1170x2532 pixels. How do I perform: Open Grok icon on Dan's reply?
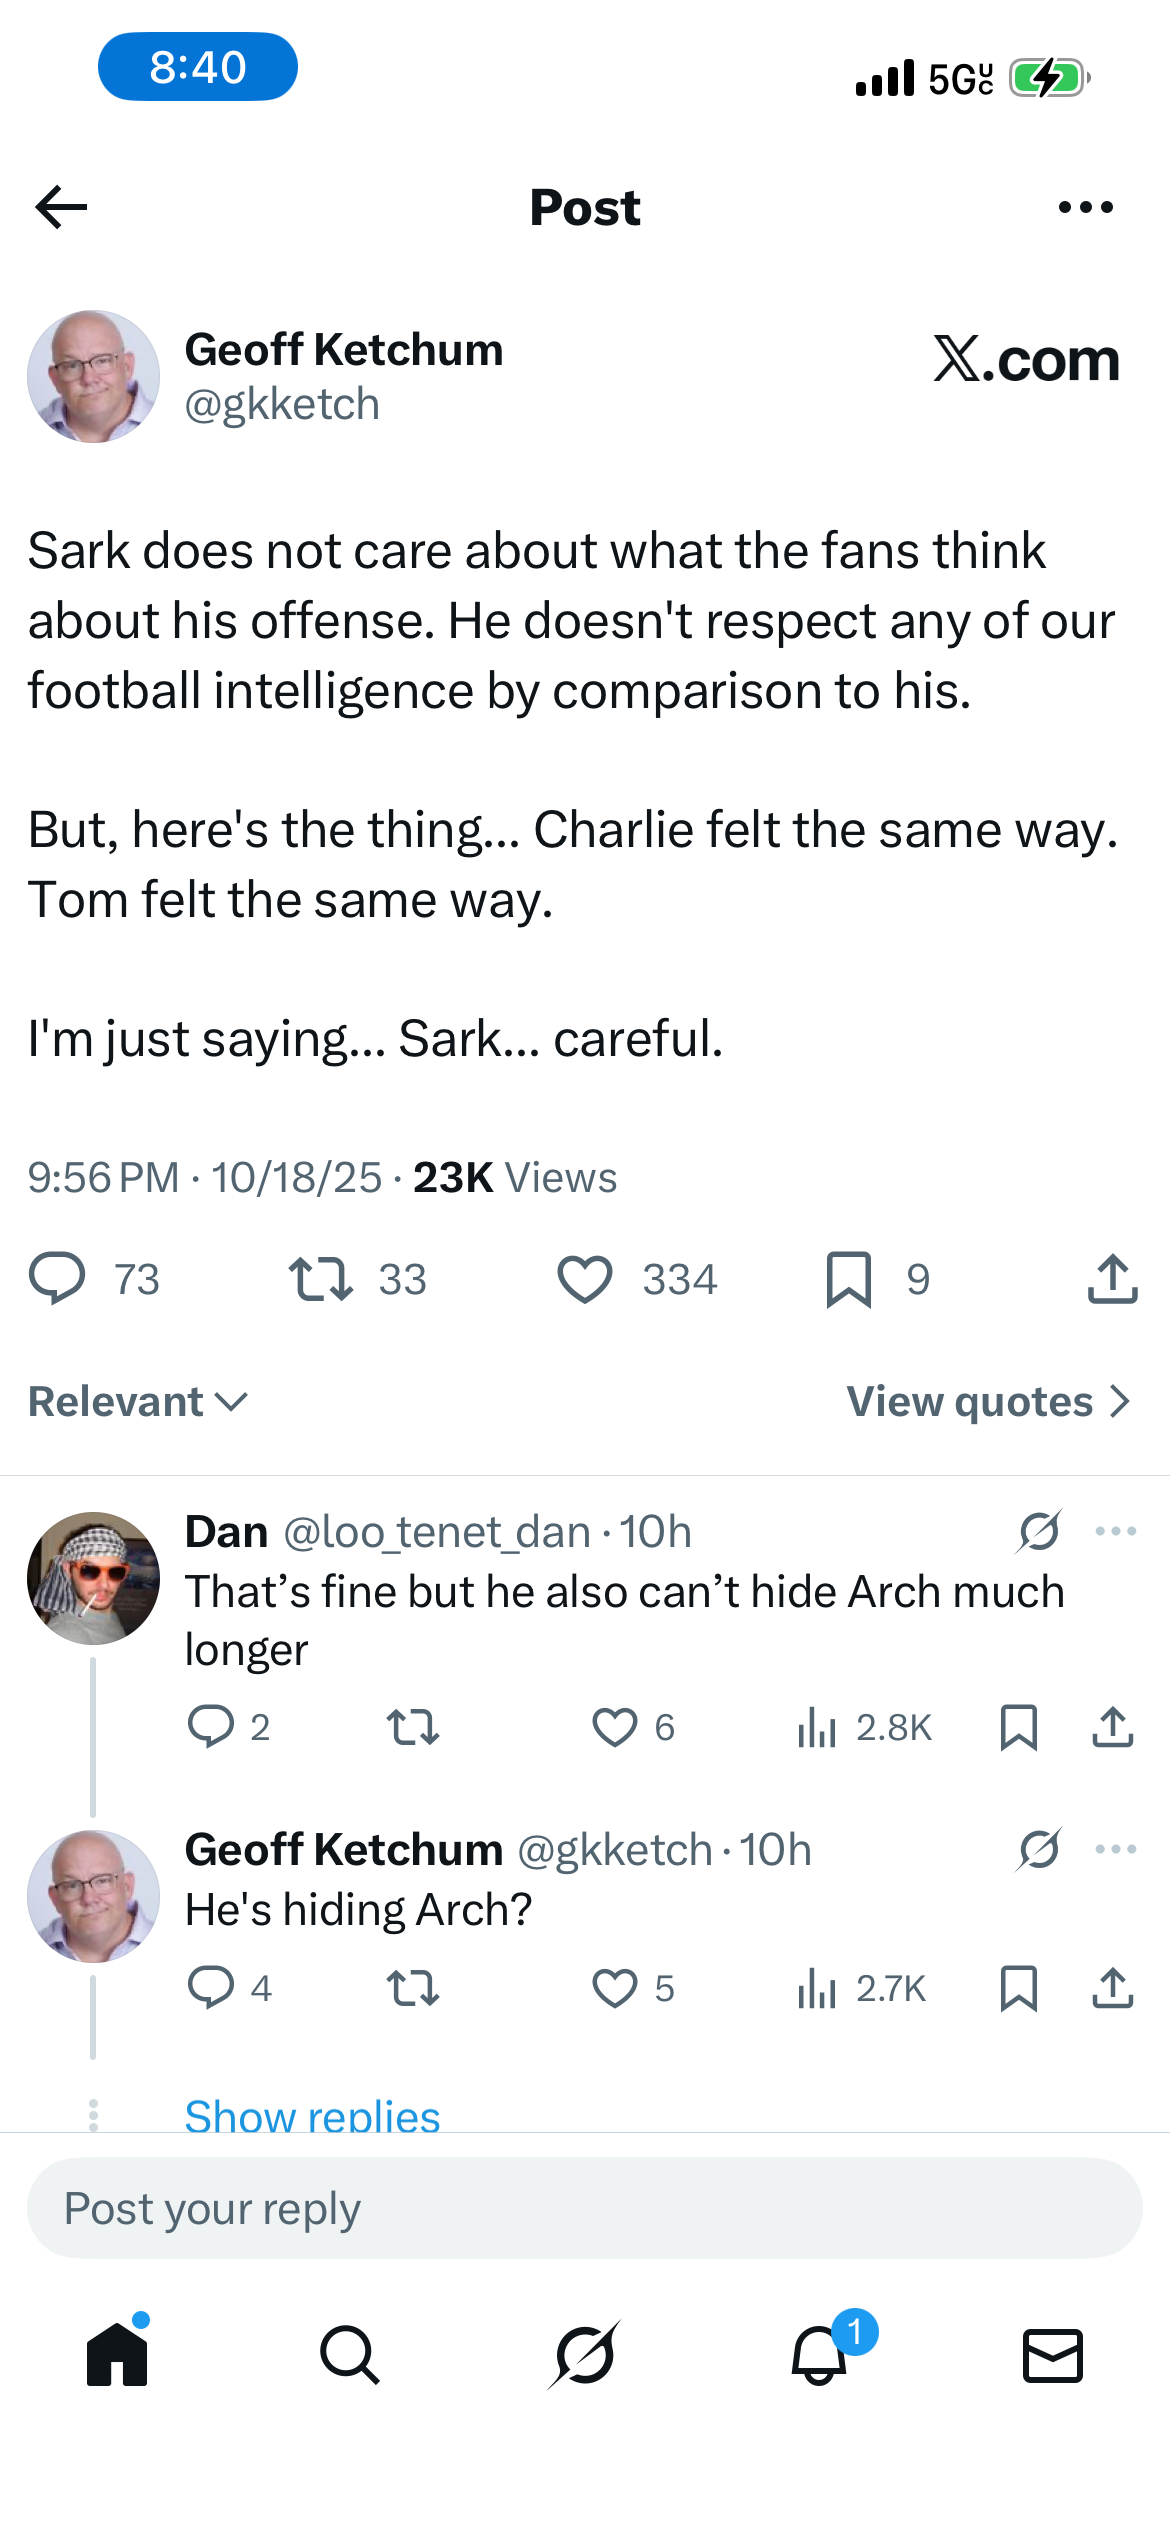pos(1039,1531)
